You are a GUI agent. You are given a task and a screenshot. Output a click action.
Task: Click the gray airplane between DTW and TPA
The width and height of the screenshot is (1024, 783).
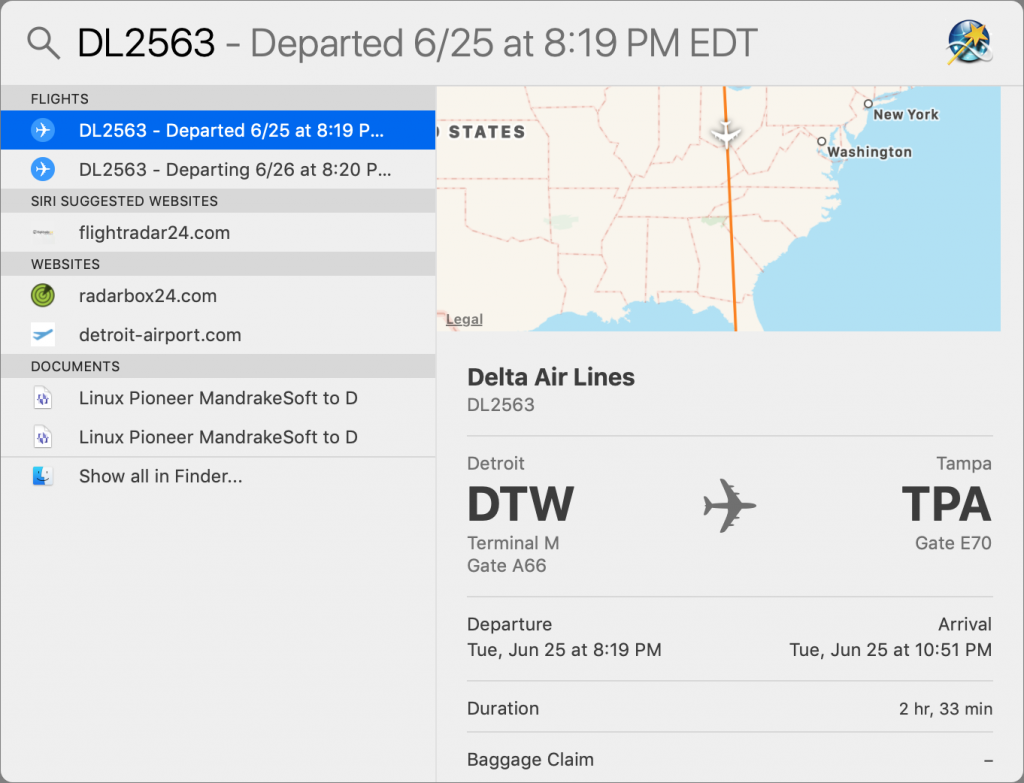[729, 505]
